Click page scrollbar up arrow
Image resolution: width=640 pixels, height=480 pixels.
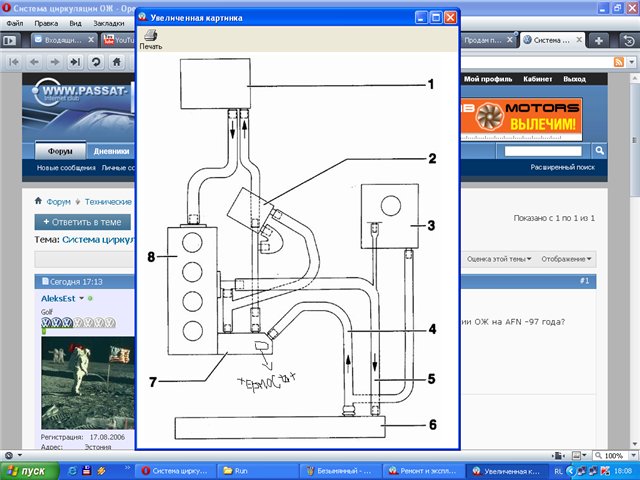coord(635,78)
